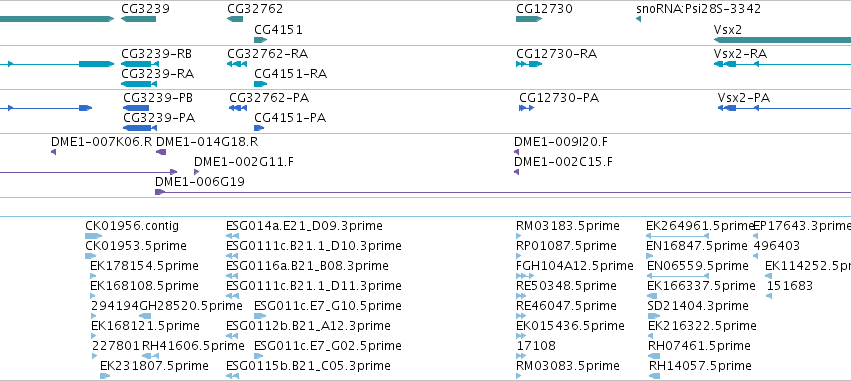Screen dimensions: 851x381
Task: Open protein CG4151-PA
Action: [290, 118]
